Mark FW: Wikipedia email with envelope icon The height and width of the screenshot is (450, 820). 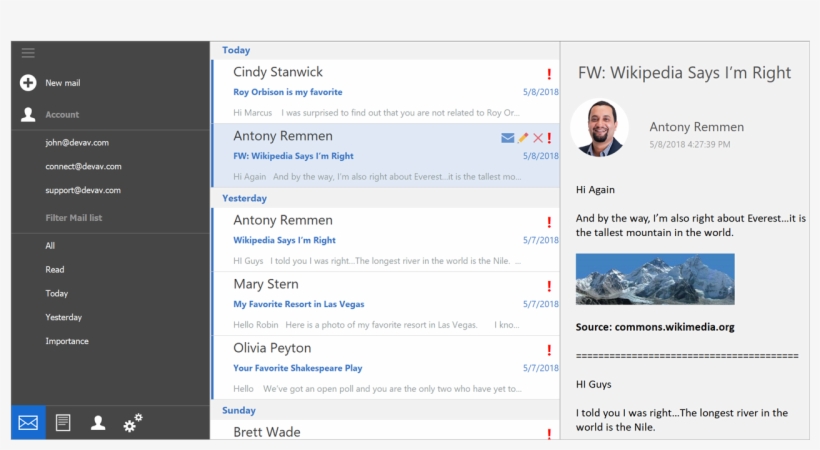click(507, 138)
